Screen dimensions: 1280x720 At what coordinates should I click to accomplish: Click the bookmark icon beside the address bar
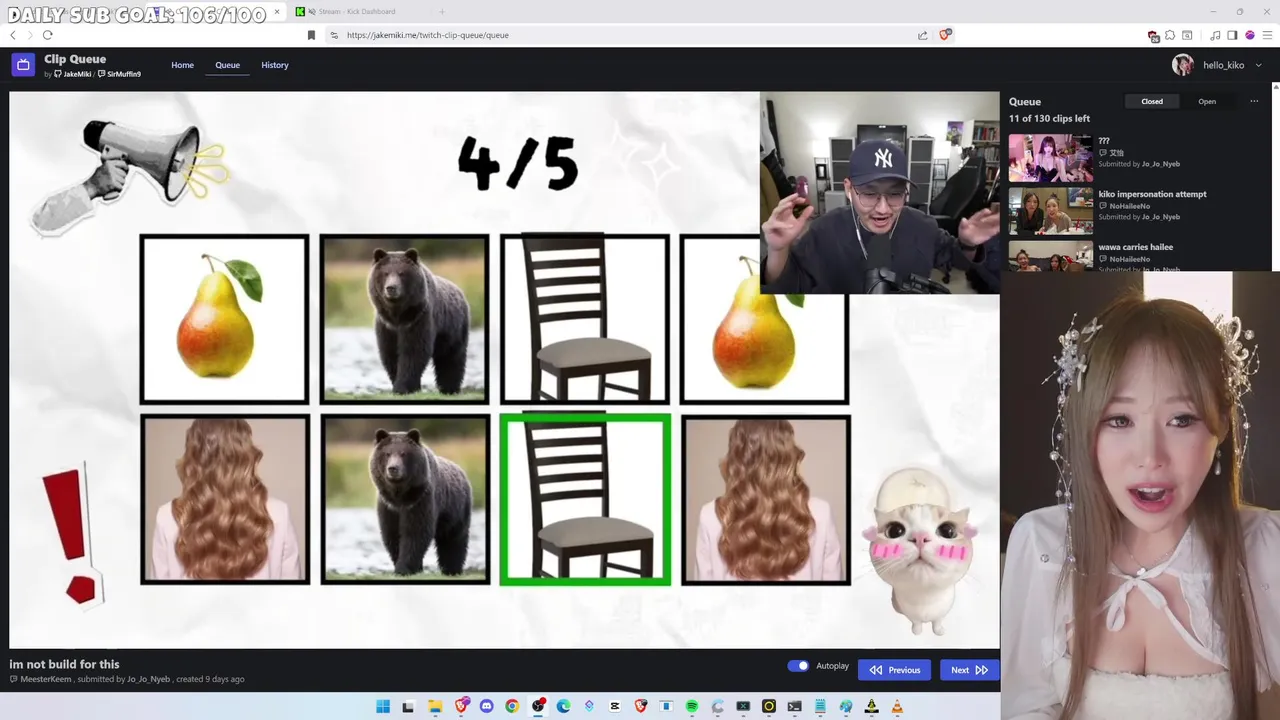[311, 35]
